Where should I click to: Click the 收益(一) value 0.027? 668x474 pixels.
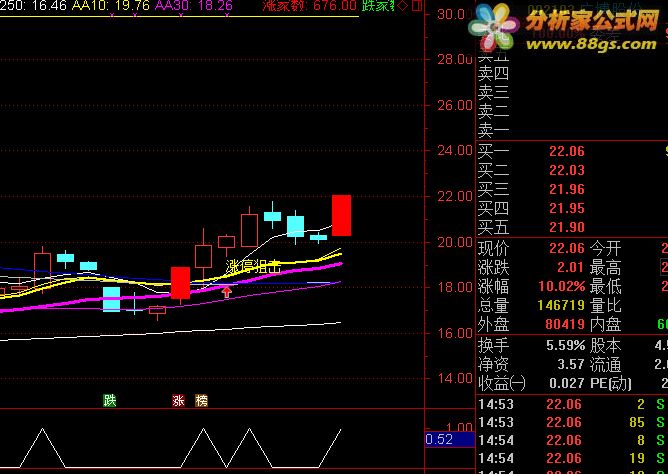click(x=566, y=384)
